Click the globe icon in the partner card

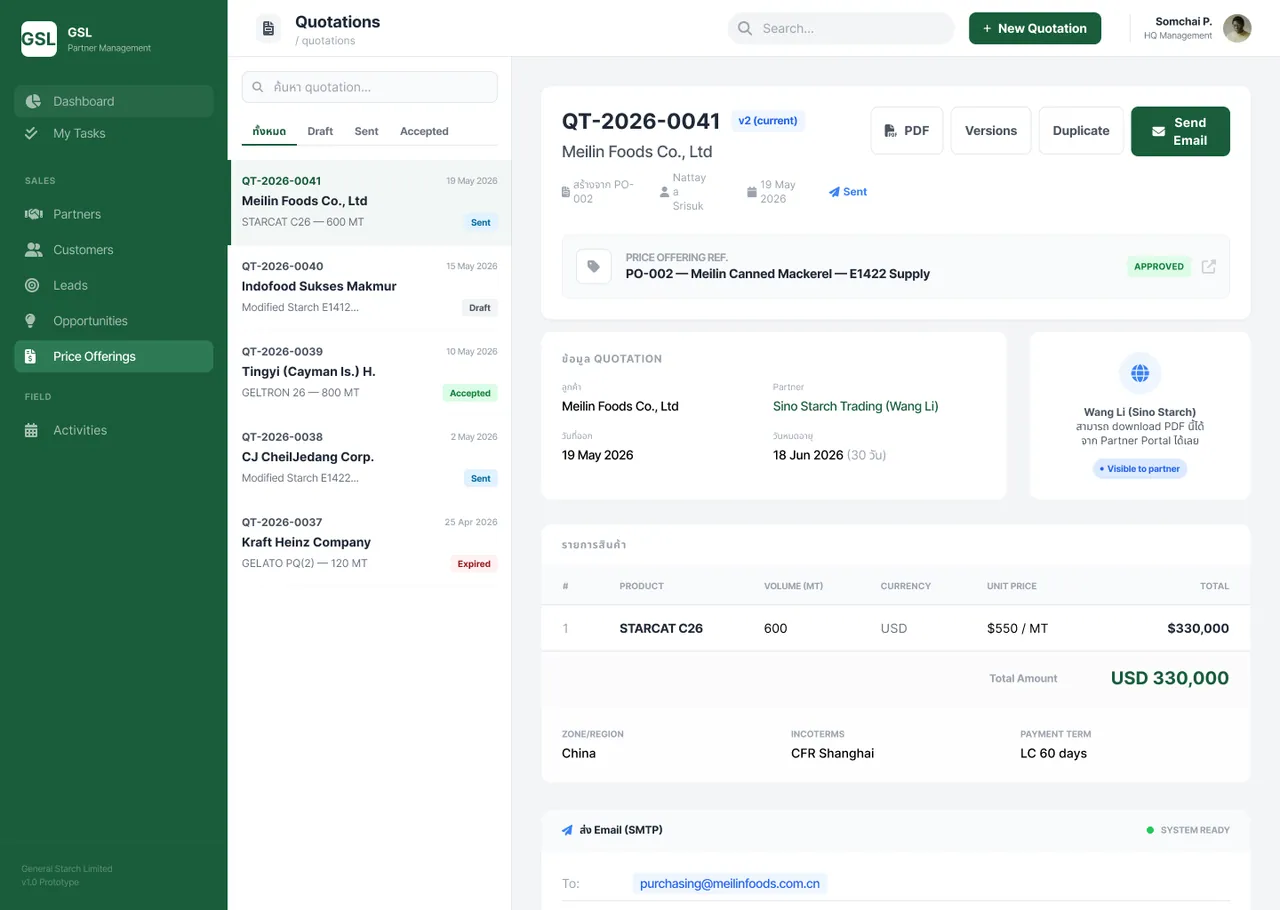coord(1140,374)
